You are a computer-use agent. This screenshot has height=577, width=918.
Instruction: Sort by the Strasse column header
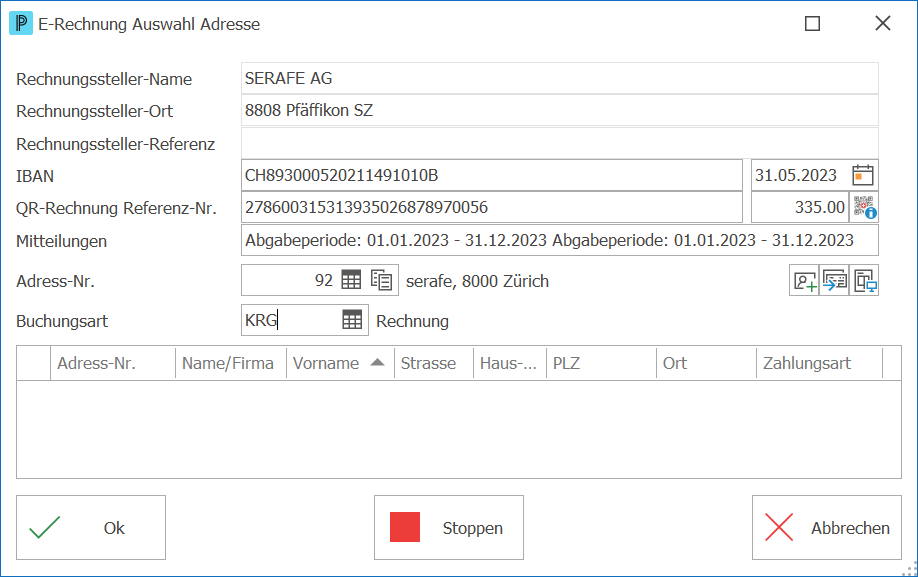tap(434, 363)
